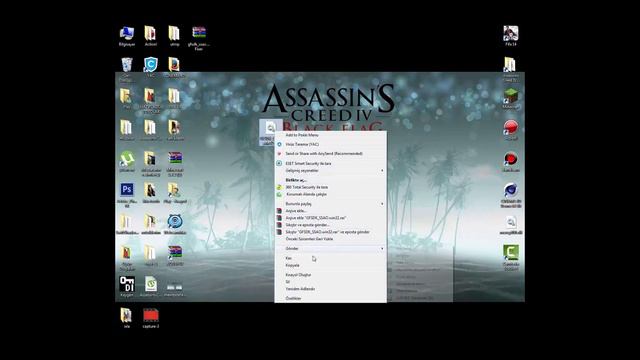The width and height of the screenshot is (640, 360).
Task: Choose Add to Pokki Menu
Action: (330, 135)
